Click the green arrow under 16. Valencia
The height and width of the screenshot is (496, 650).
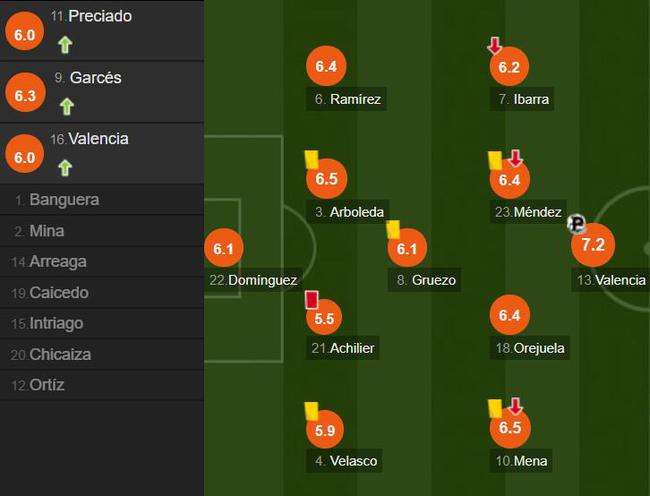point(65,168)
